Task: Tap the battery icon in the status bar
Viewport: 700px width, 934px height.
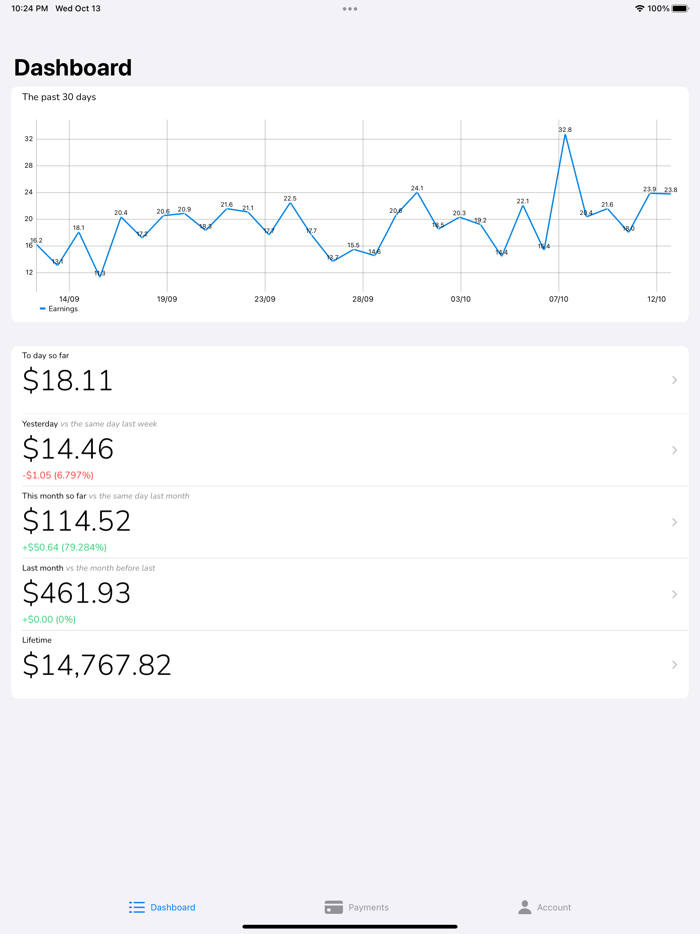Action: [682, 8]
